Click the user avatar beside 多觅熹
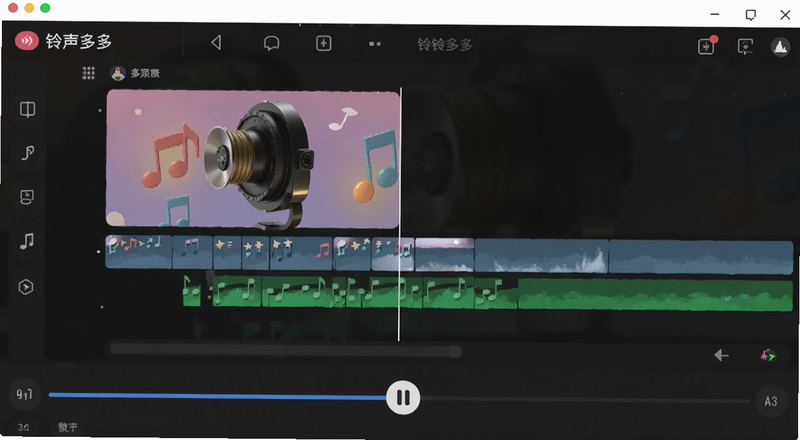The width and height of the screenshot is (800, 440). (x=118, y=74)
